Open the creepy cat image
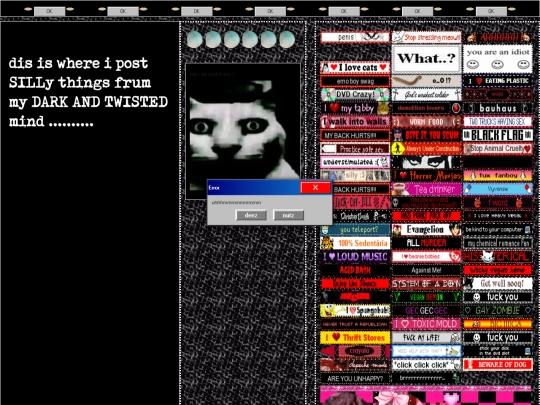The height and width of the screenshot is (405, 540). point(243,131)
